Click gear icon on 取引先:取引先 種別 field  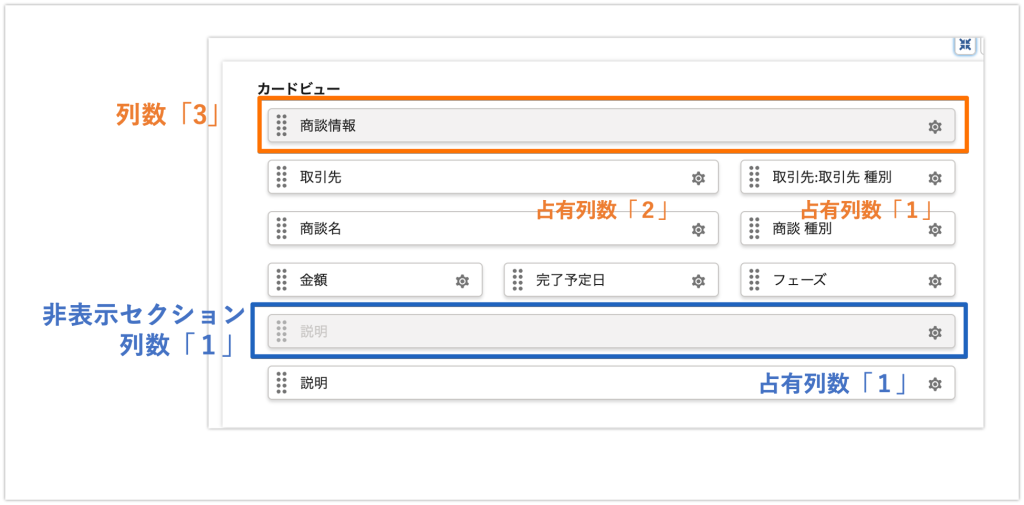tap(935, 178)
